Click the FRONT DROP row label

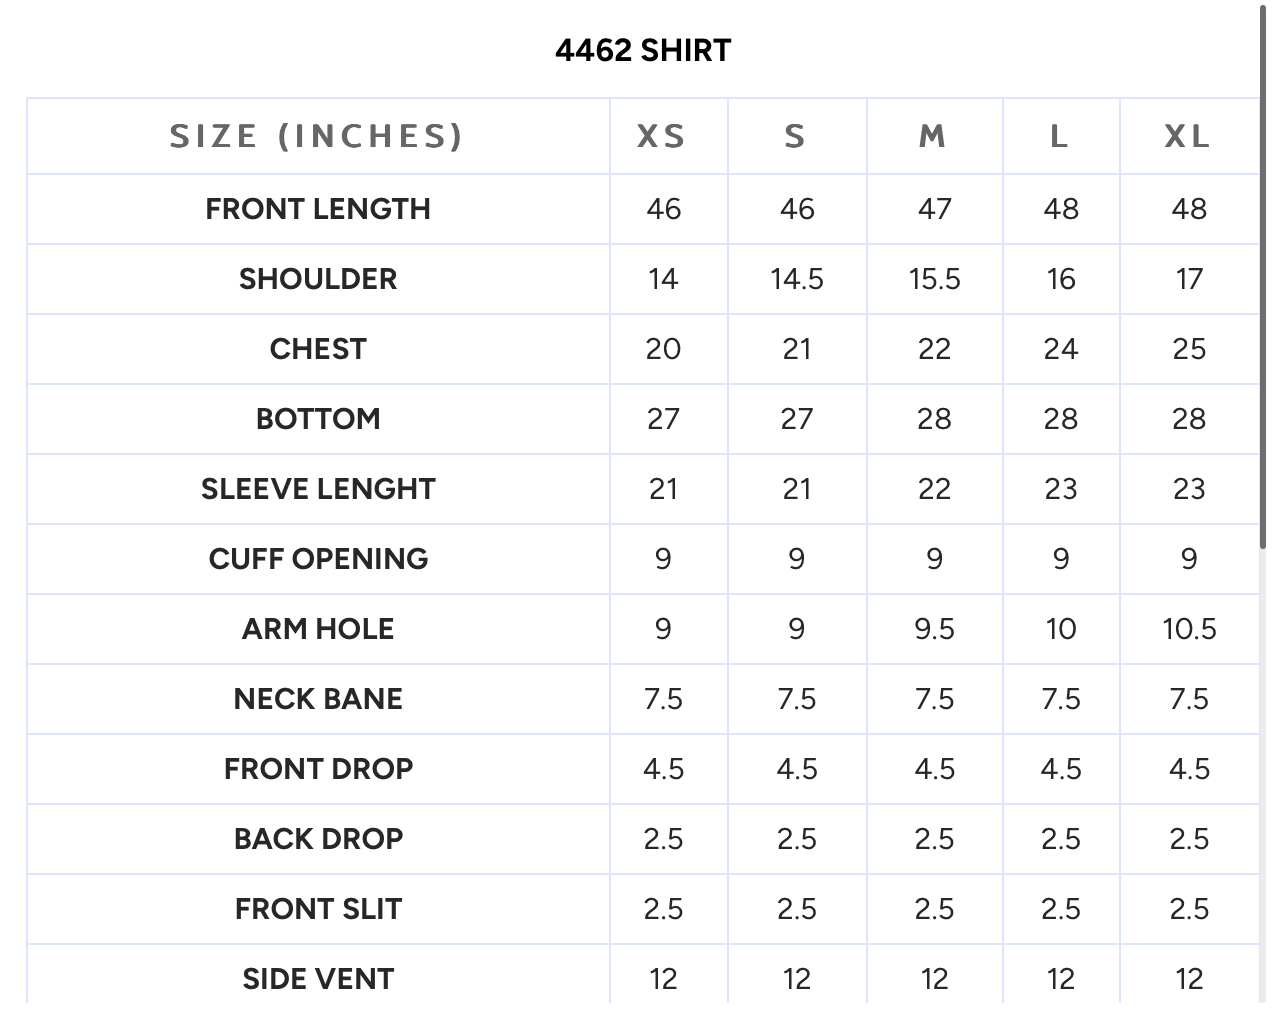click(x=318, y=769)
